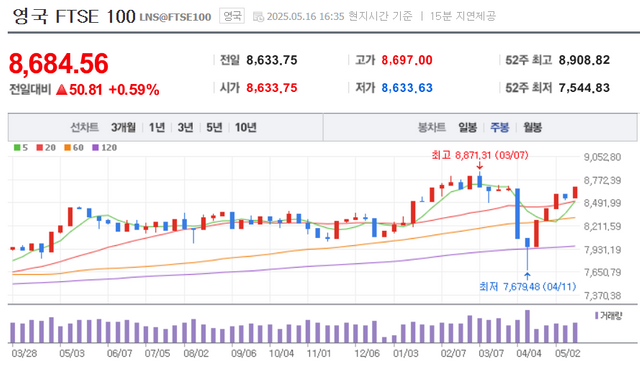Click the 01/03 x-axis date label
Screen dimensions: 640x369
406,353
